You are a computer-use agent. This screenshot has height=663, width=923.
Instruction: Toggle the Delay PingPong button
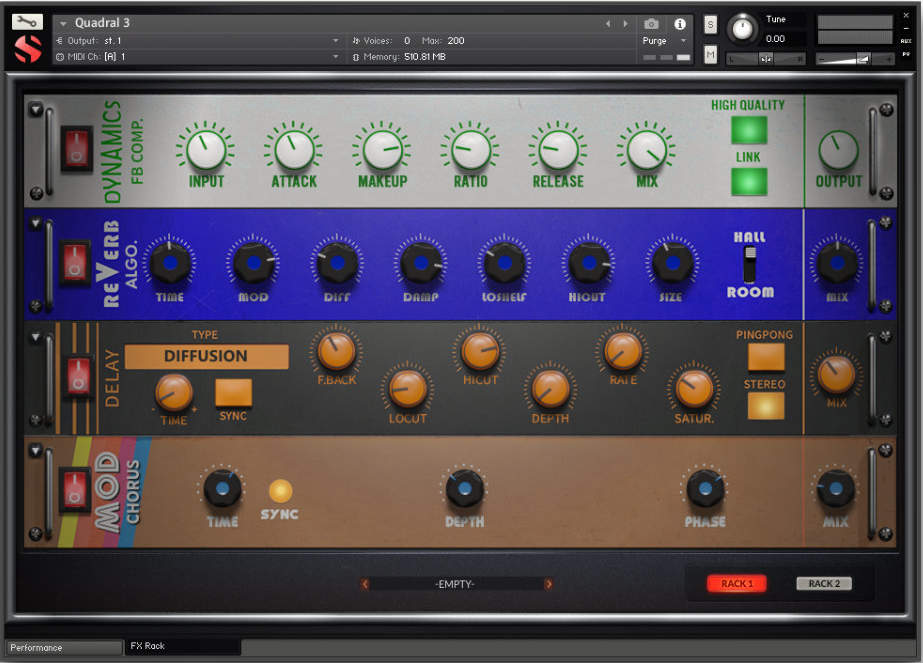coord(766,357)
